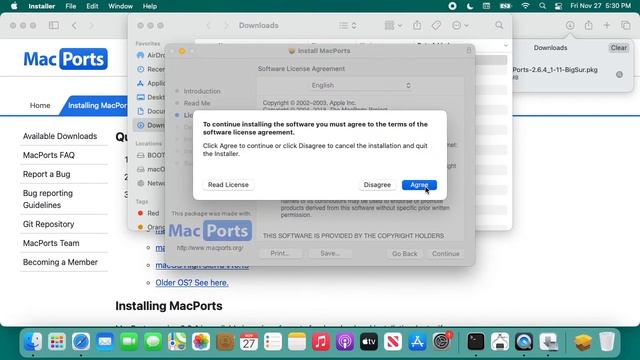640x360 pixels.
Task: Open Report a Bug link
Action: coord(47,174)
